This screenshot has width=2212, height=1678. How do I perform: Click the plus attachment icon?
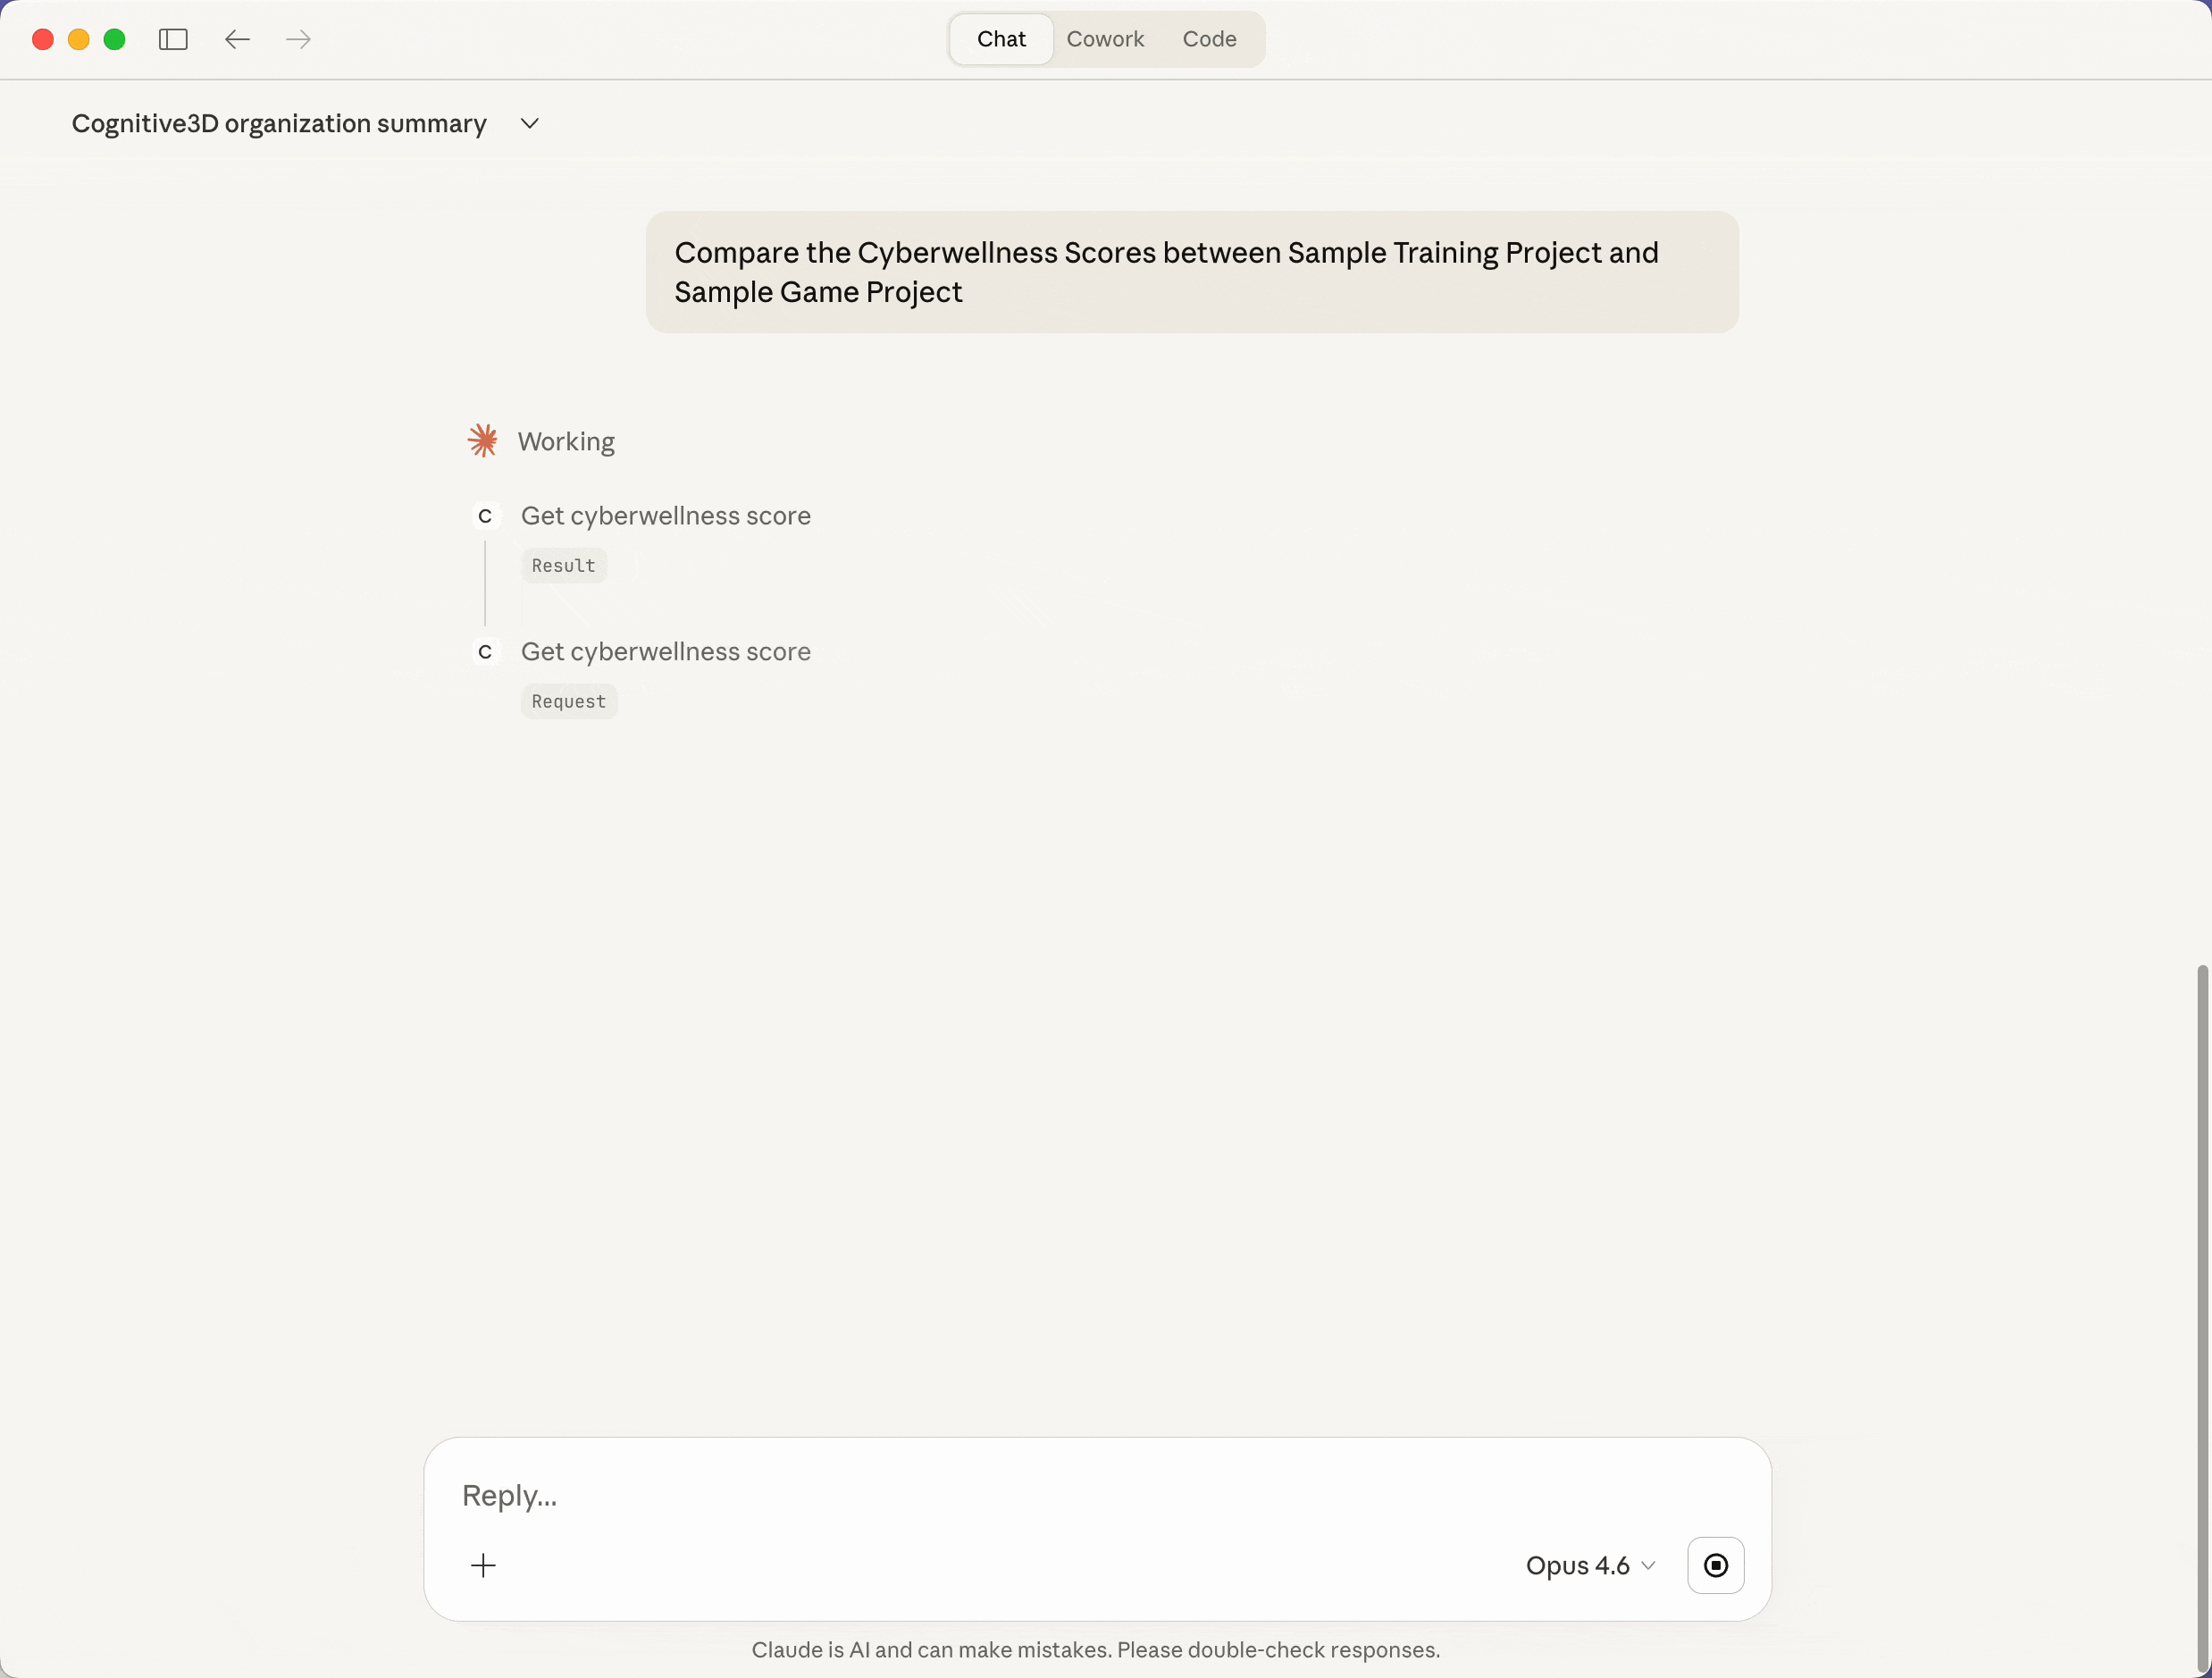point(483,1565)
